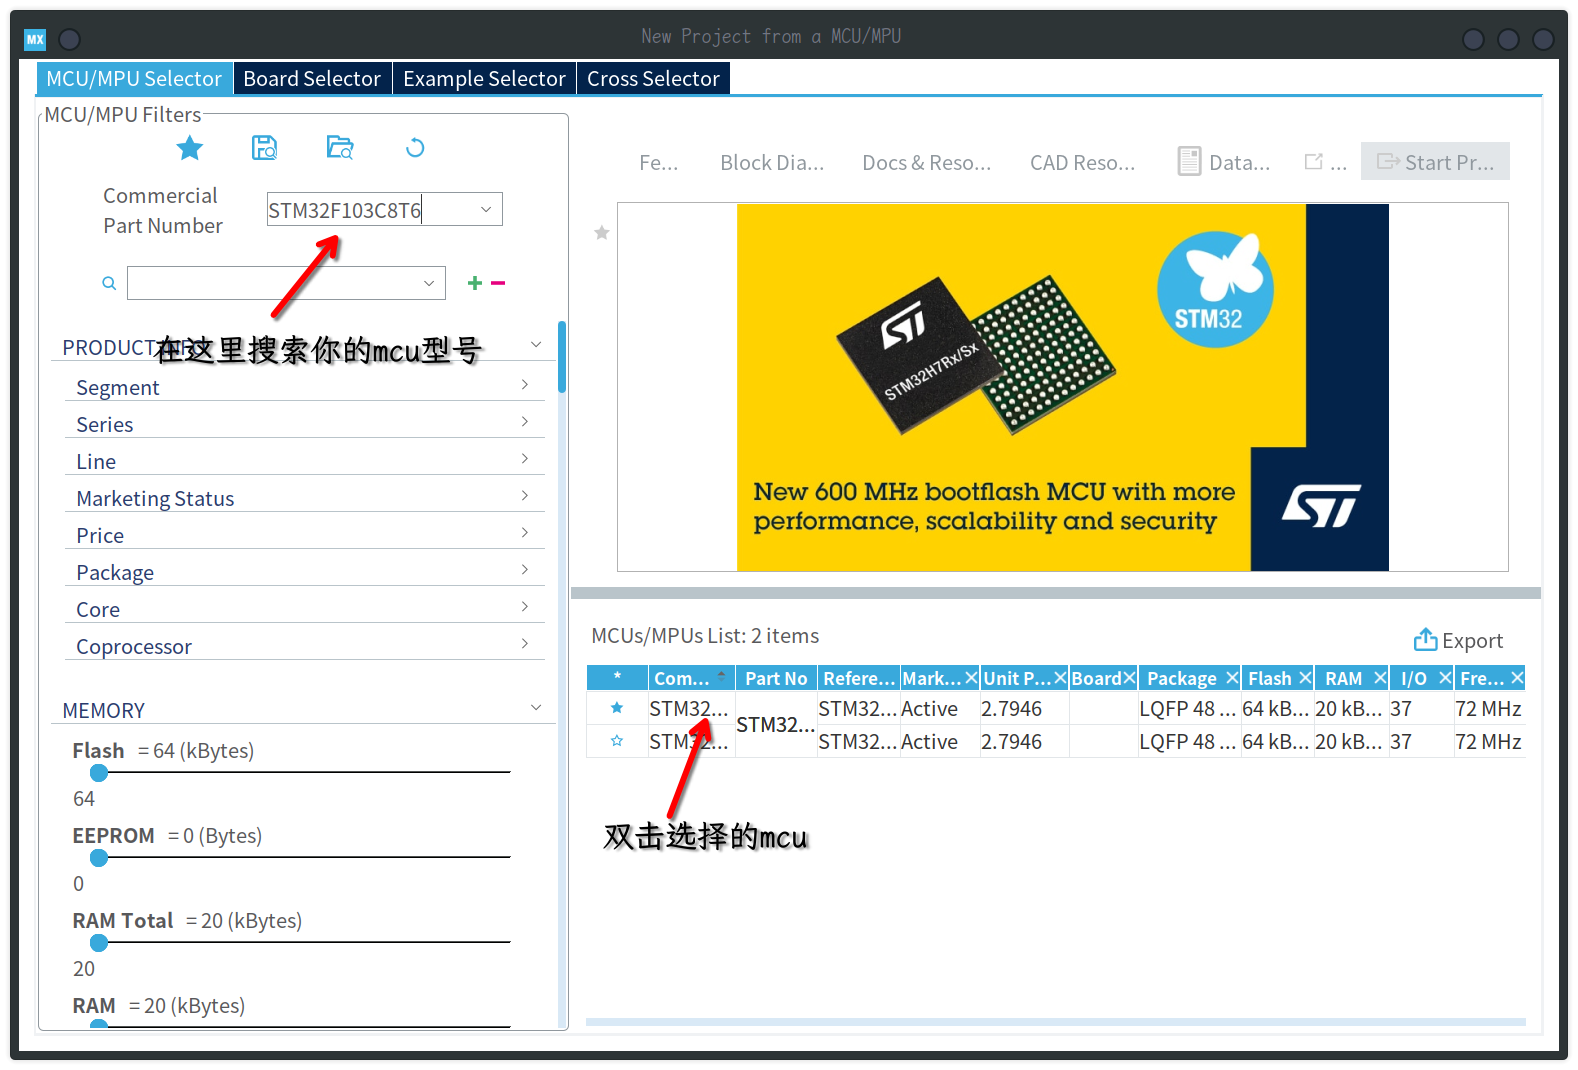1578x1070 pixels.
Task: Click the STM32H7 promotional banner
Action: (1062, 387)
